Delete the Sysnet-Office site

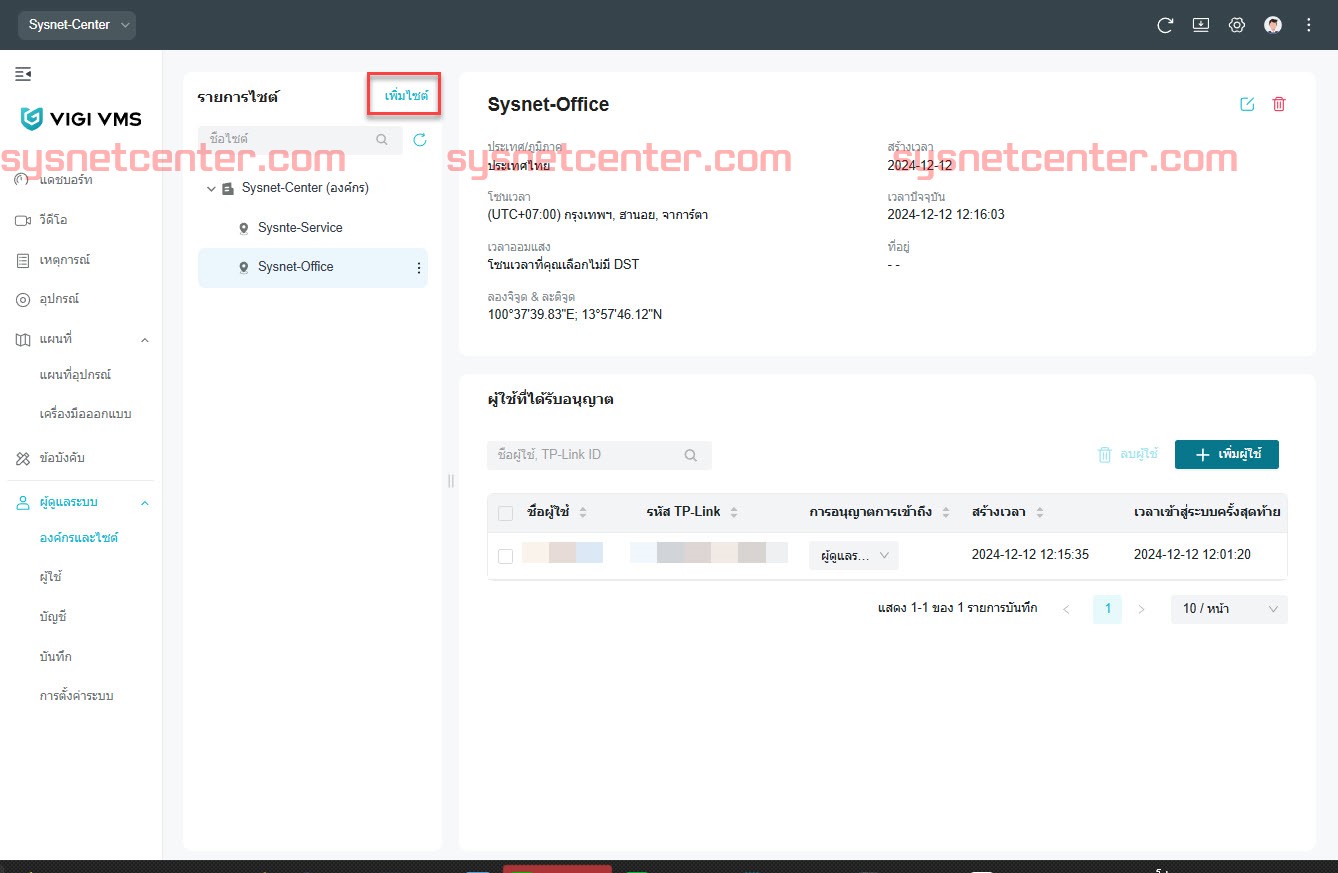tap(1279, 104)
